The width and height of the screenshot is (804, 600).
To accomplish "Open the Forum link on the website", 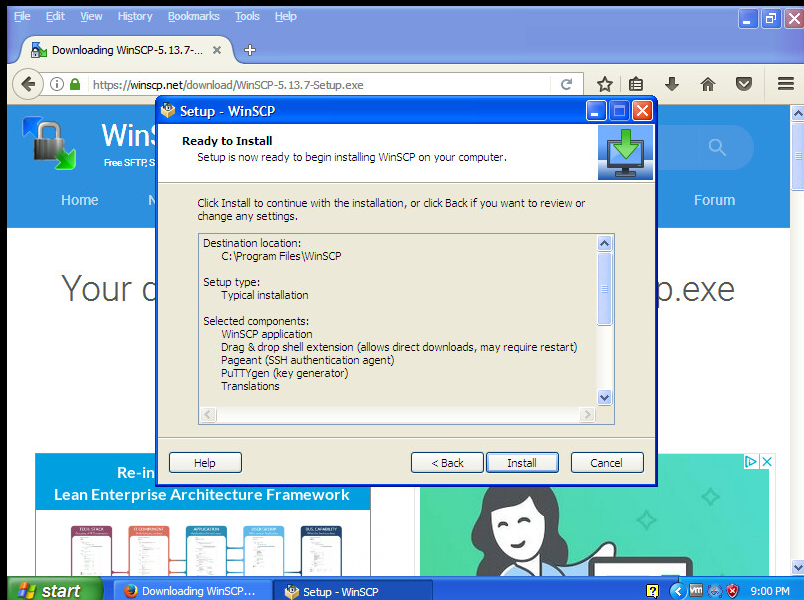I will (714, 200).
